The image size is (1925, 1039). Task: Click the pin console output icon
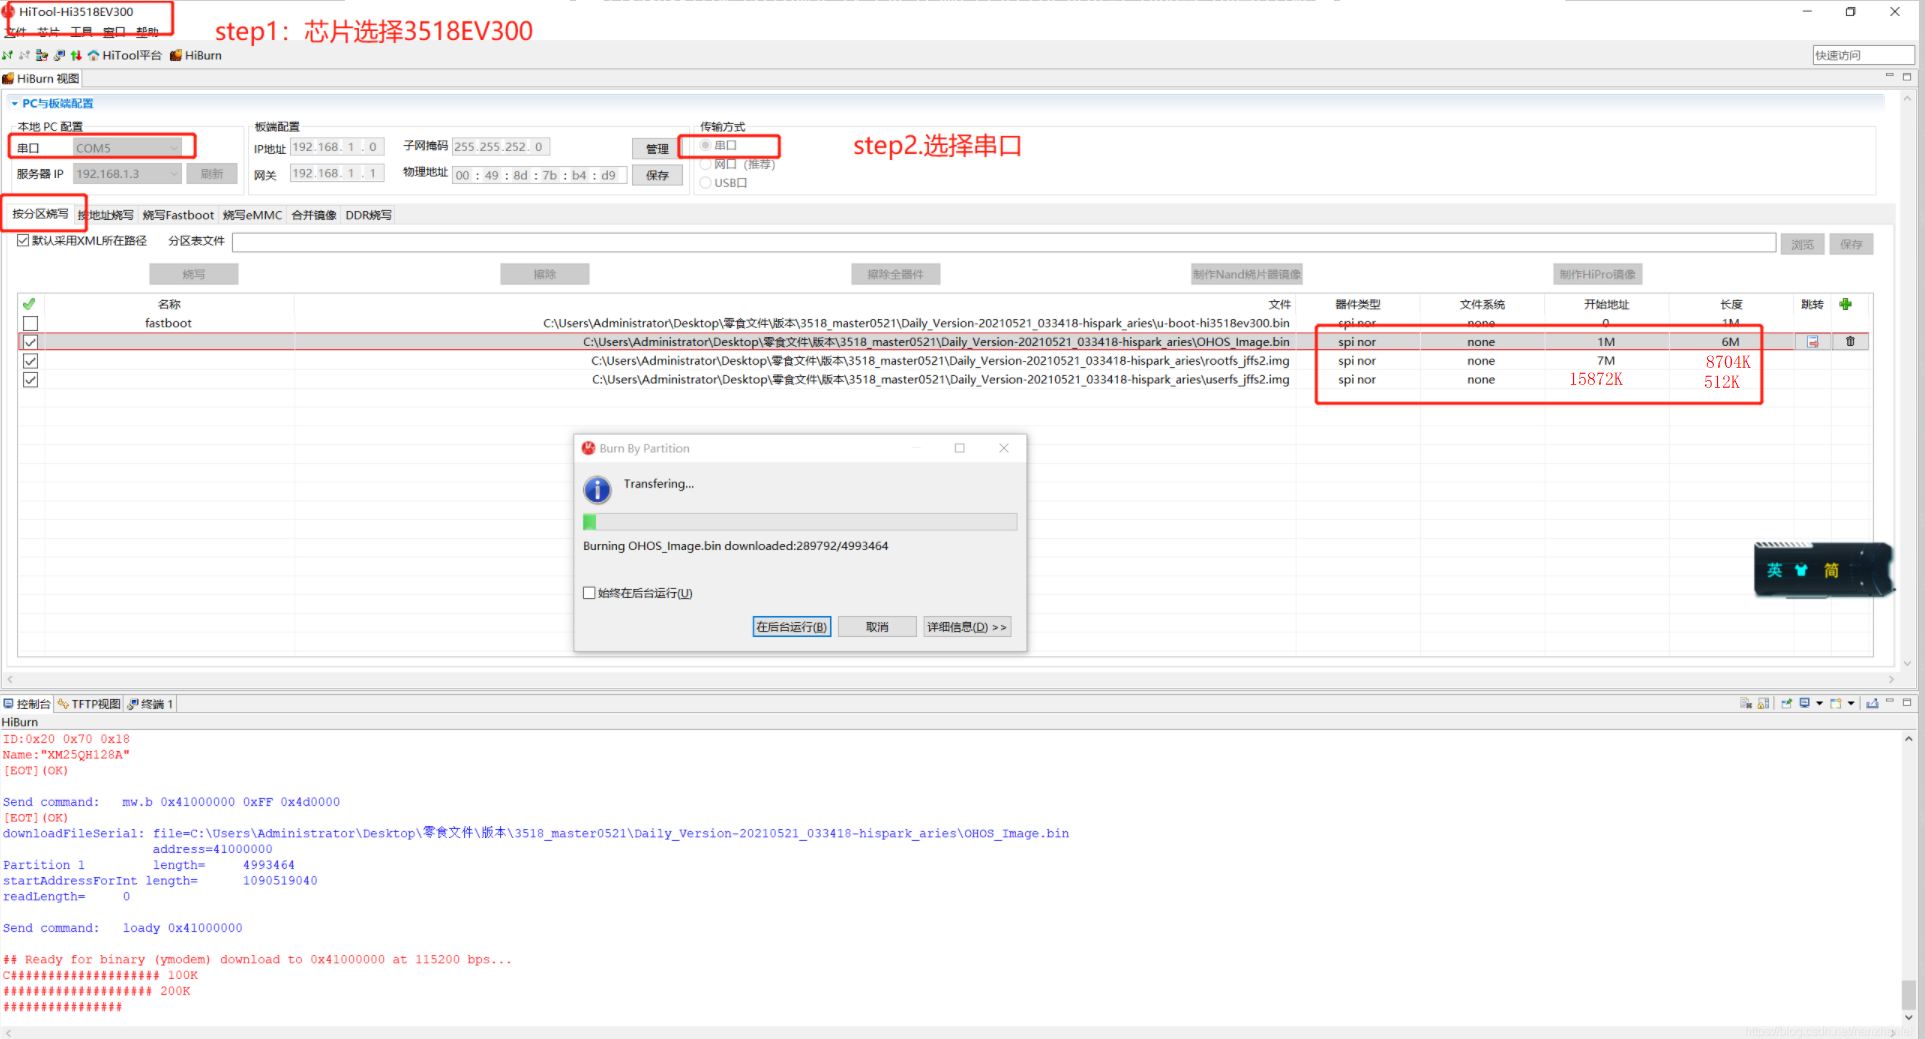(1787, 703)
